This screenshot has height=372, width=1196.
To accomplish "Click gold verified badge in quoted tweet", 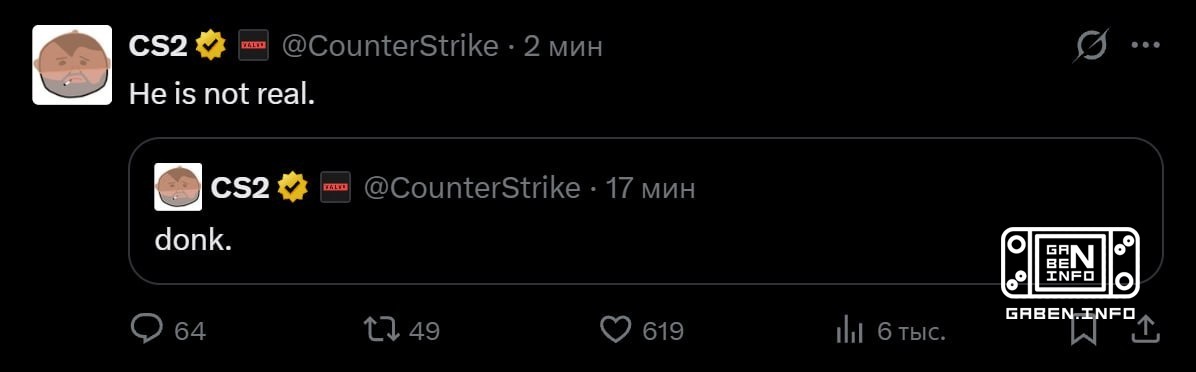I will 292,187.
